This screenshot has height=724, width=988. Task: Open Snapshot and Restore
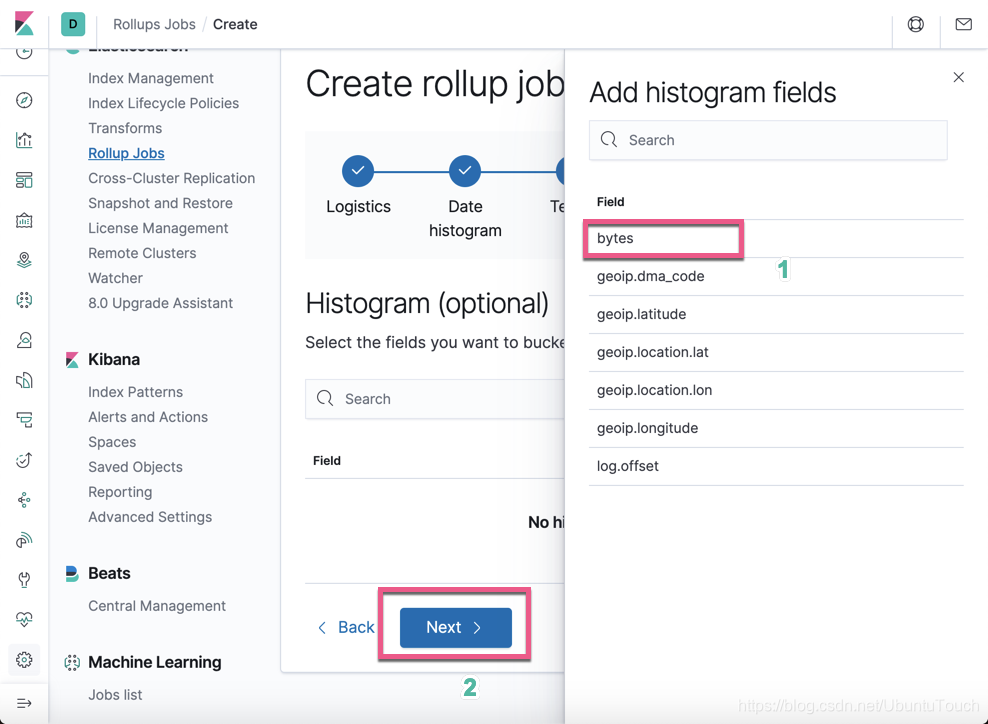click(160, 203)
